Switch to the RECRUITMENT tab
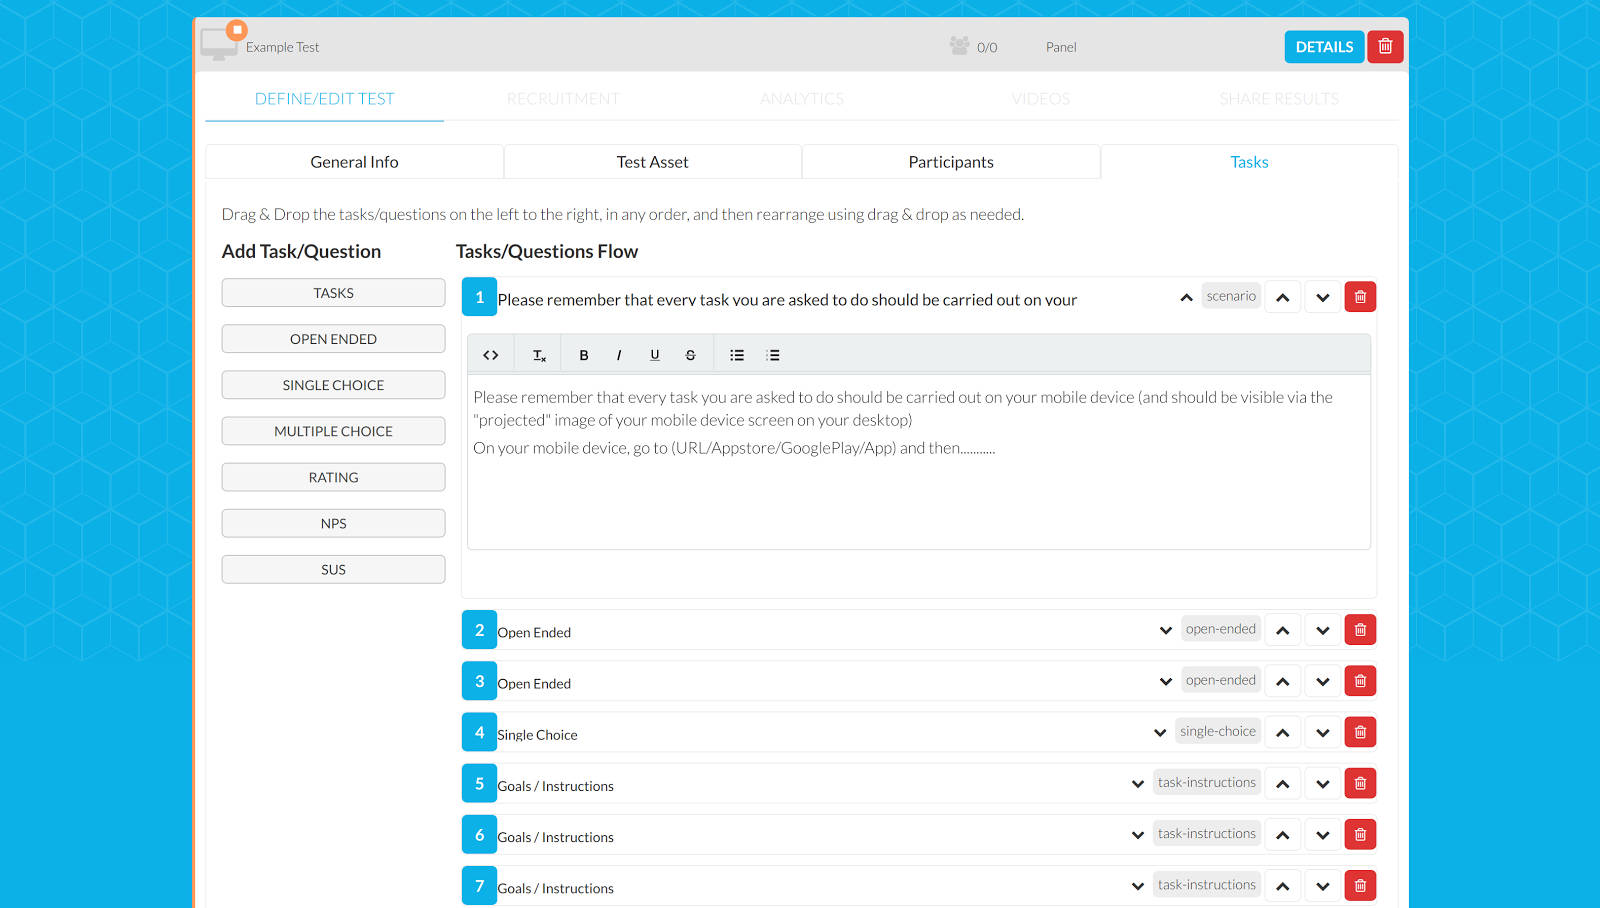Viewport: 1600px width, 908px height. point(563,98)
